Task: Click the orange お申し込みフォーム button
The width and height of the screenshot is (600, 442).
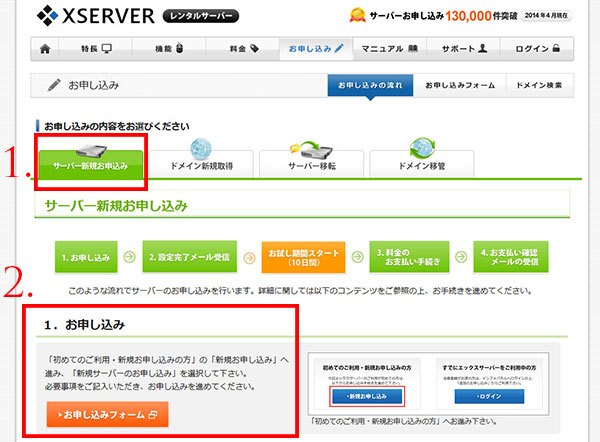Action: coord(106,414)
